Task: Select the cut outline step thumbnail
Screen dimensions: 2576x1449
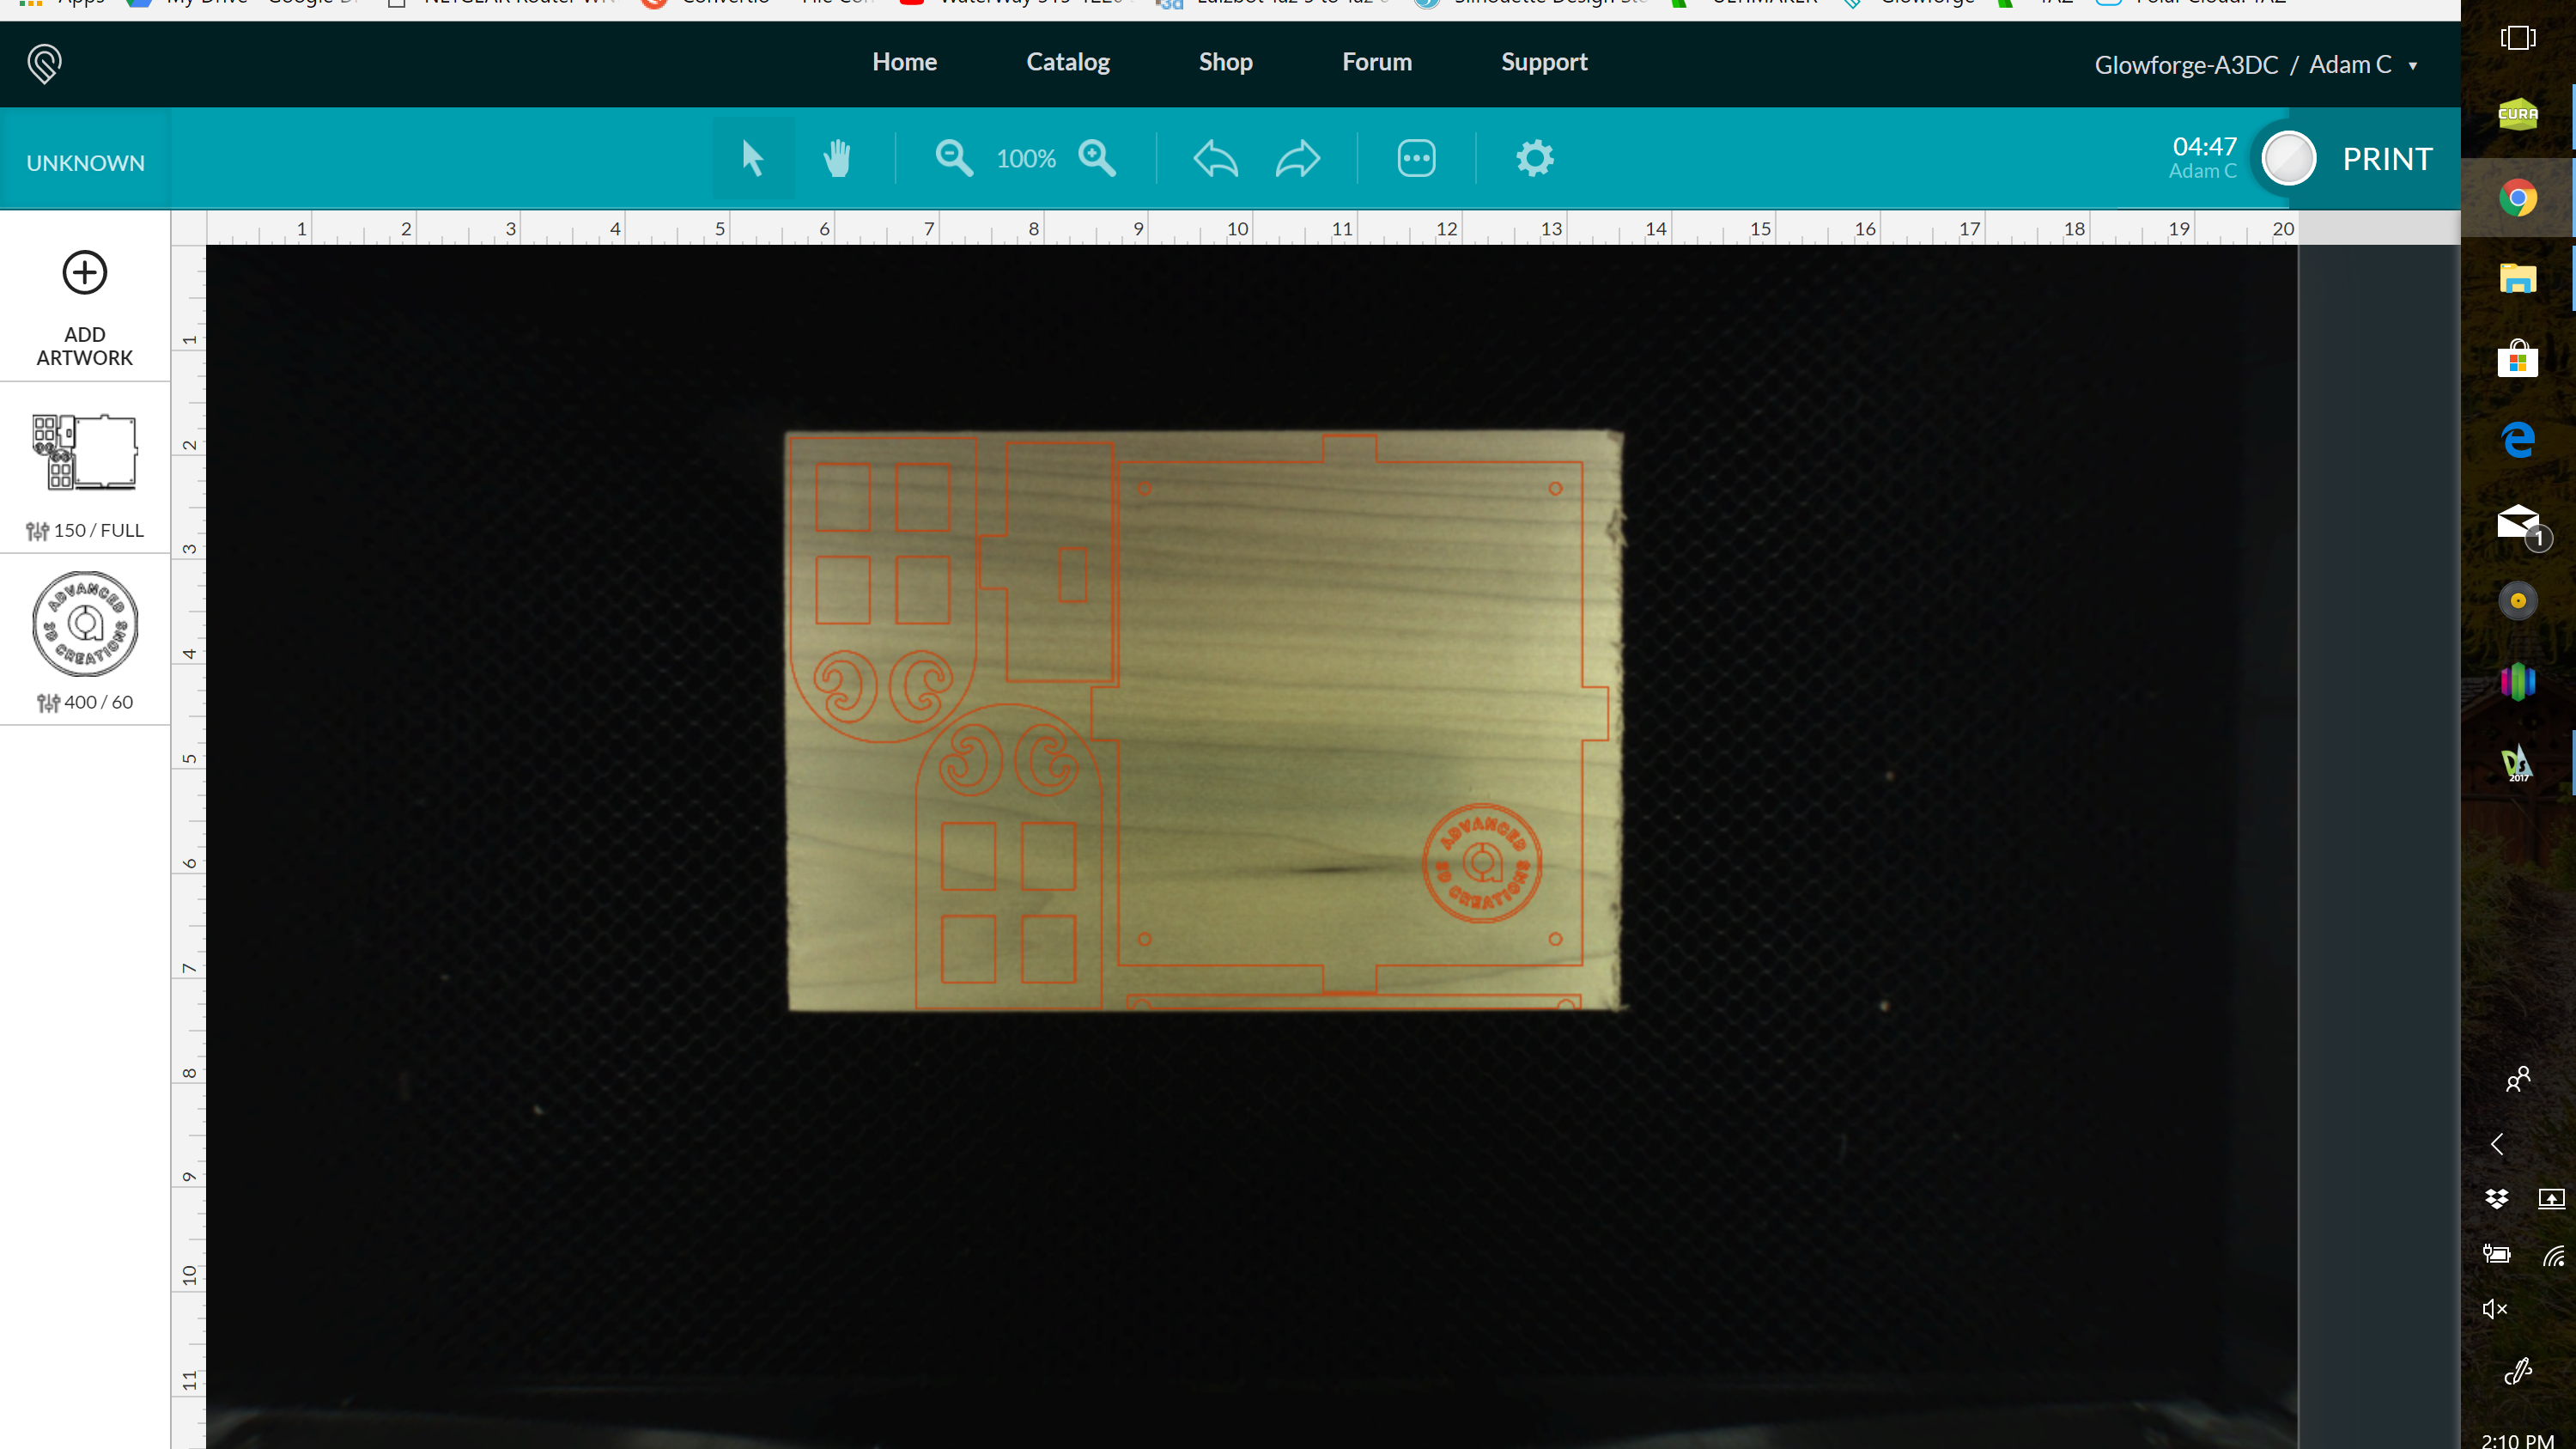Action: point(85,452)
